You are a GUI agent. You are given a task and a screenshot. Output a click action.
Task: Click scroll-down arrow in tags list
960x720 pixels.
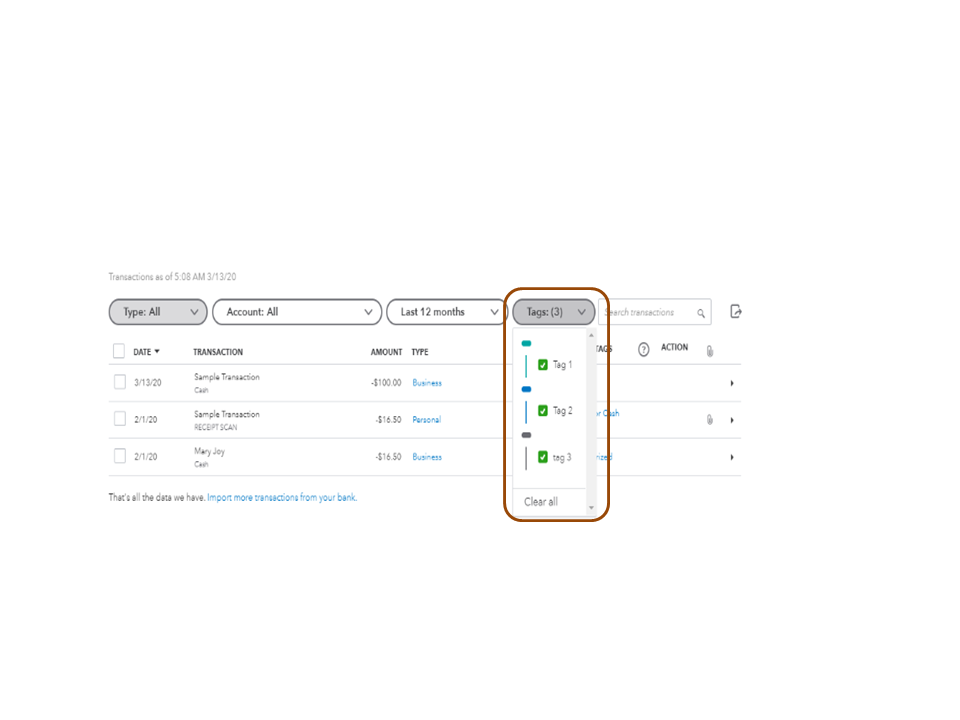[591, 508]
